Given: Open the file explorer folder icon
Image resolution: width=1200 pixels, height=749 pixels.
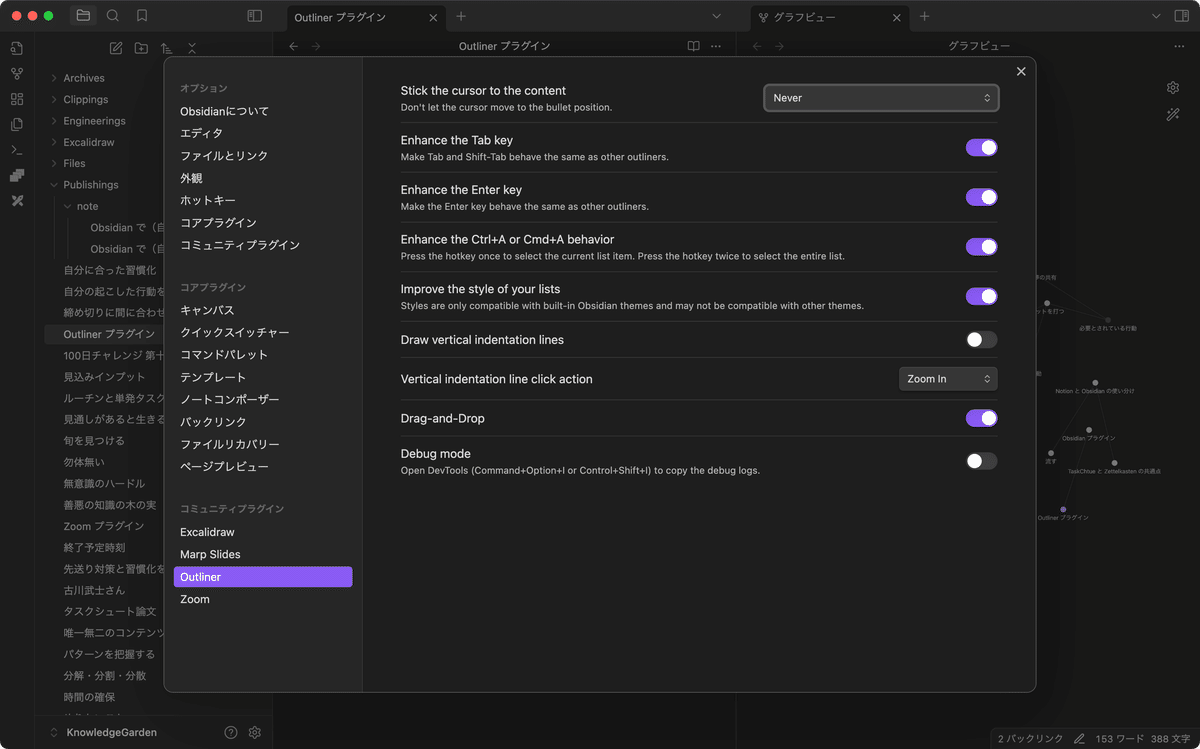Looking at the screenshot, I should pyautogui.click(x=83, y=16).
